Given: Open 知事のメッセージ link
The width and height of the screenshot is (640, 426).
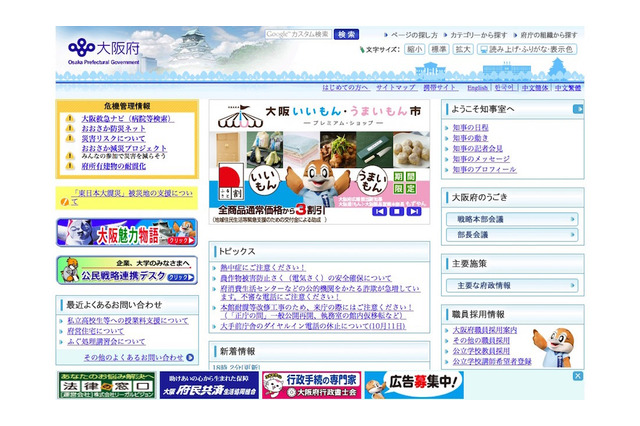Looking at the screenshot, I should click(x=481, y=159).
